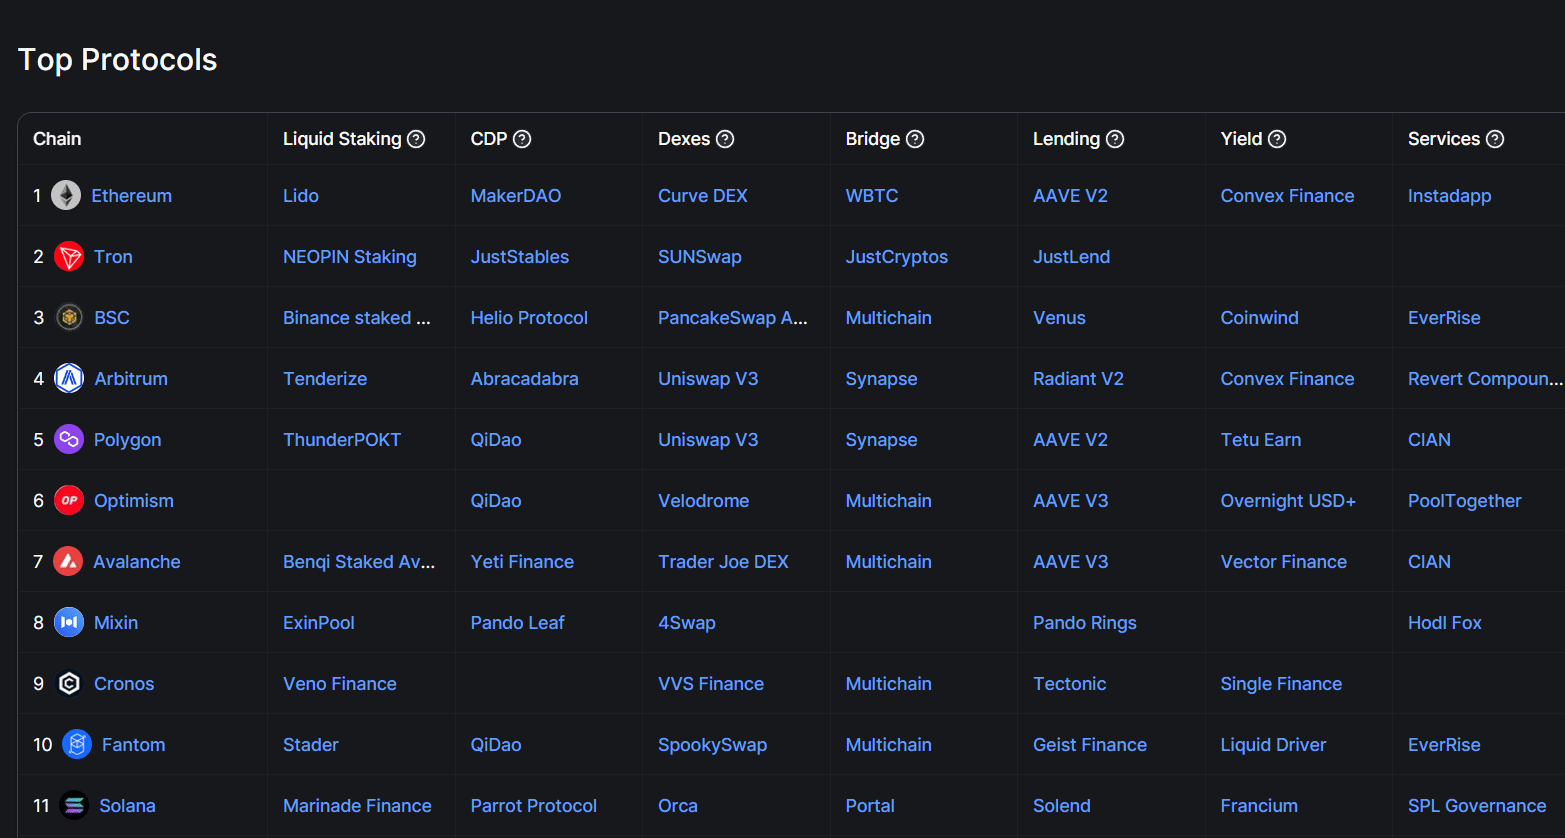1565x838 pixels.
Task: Click the Lending column header
Action: point(1066,139)
